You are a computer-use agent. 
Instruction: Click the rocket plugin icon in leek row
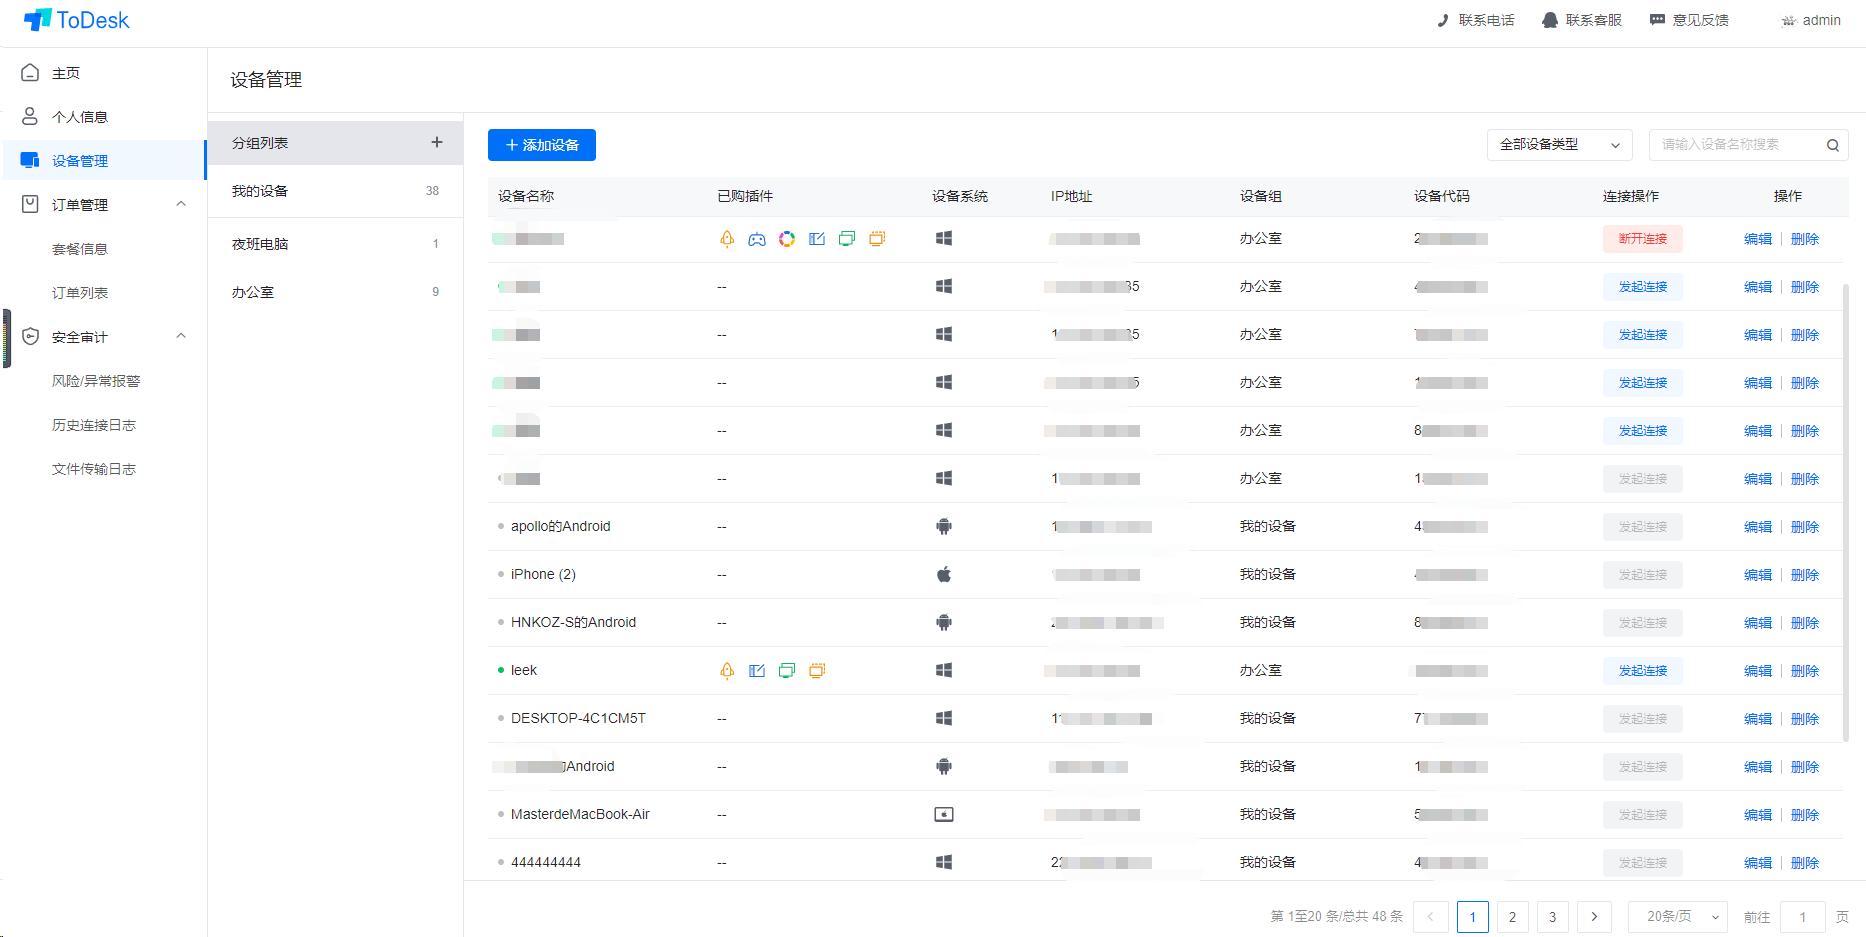click(x=727, y=671)
